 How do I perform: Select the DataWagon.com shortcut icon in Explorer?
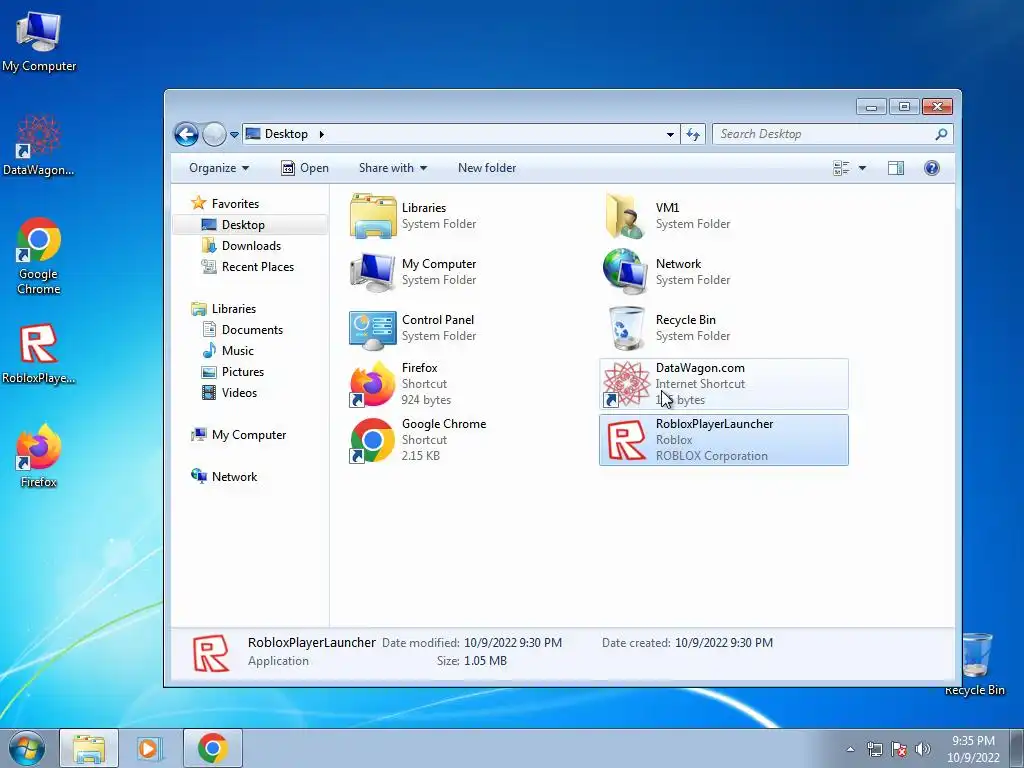pos(626,384)
